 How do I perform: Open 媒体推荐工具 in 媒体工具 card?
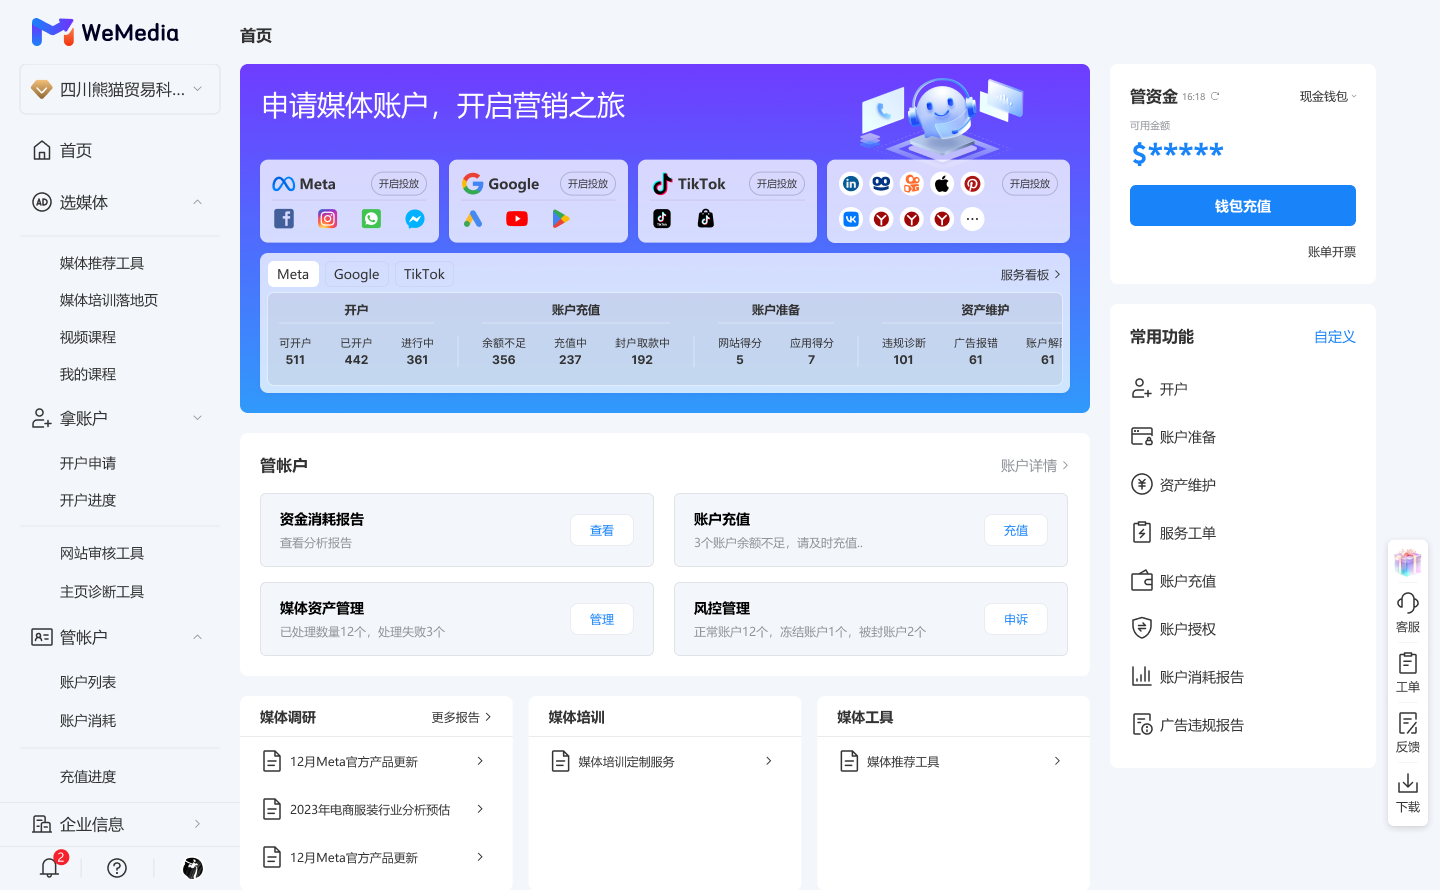click(953, 761)
